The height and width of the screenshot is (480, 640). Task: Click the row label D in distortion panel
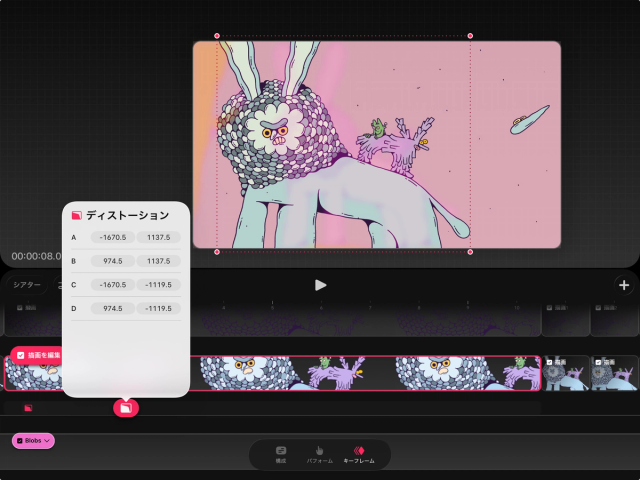(73, 309)
